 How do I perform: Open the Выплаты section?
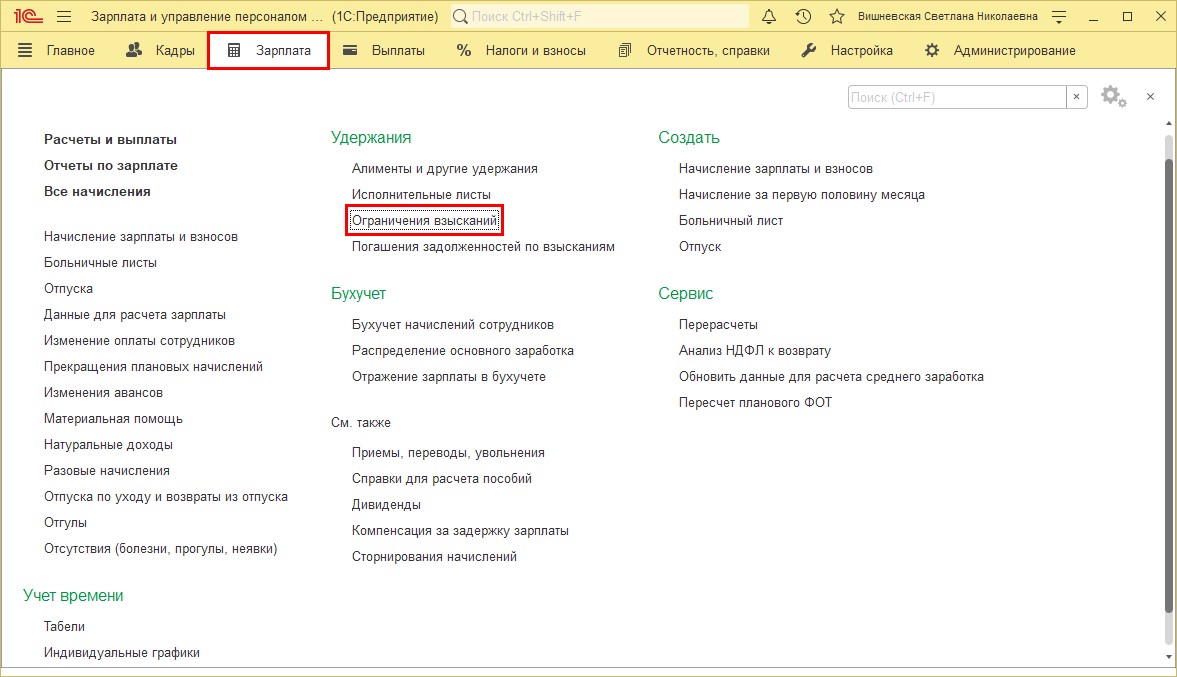(x=384, y=50)
